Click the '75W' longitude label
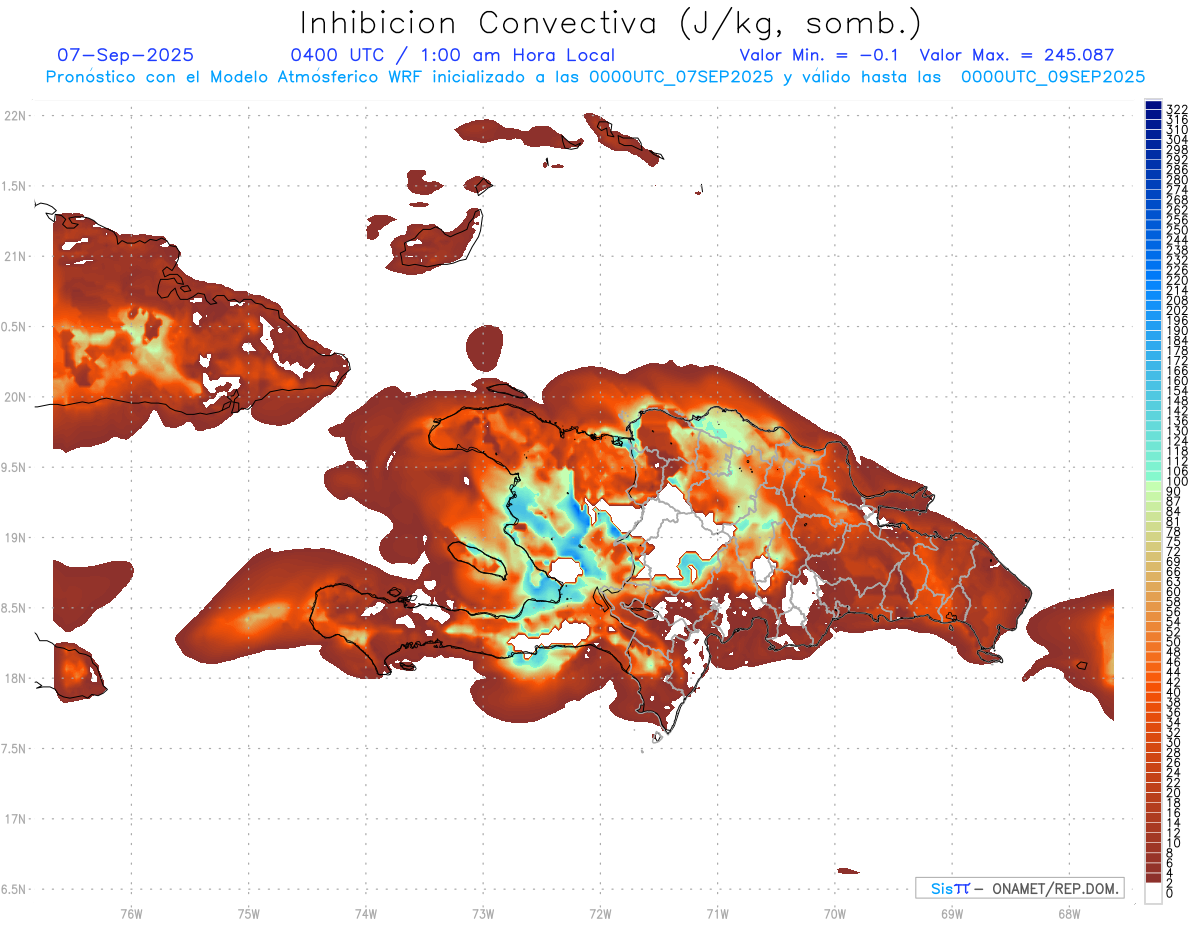The height and width of the screenshot is (927, 1200). pos(248,913)
